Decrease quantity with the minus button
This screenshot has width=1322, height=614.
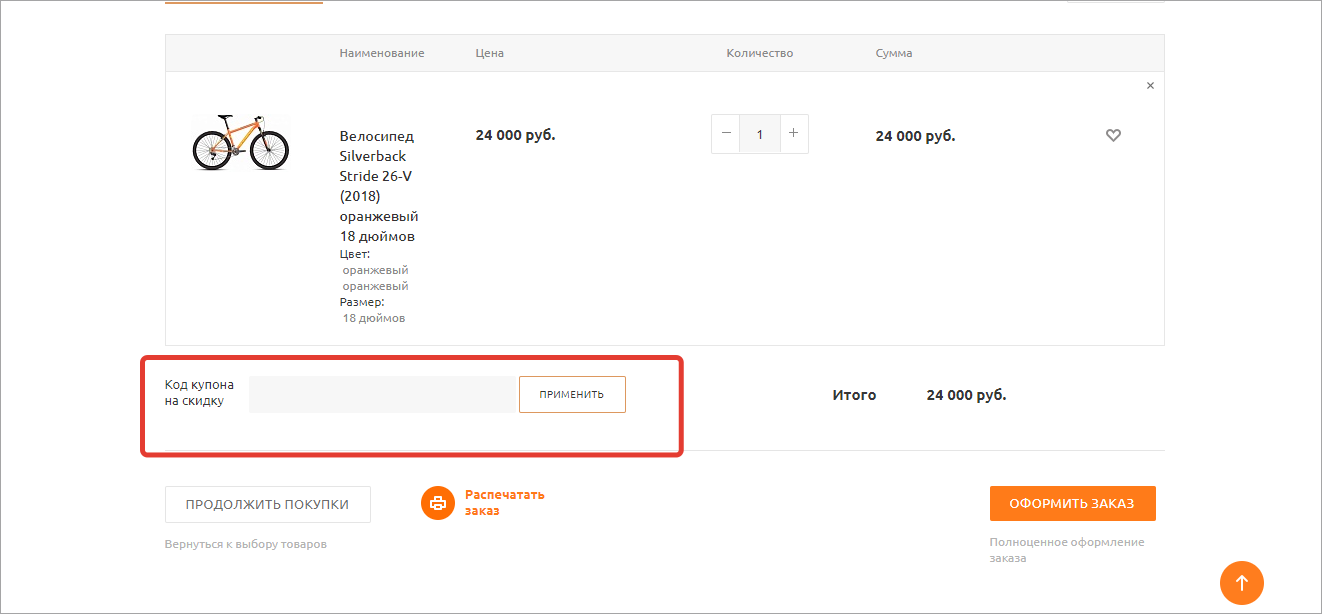[726, 133]
